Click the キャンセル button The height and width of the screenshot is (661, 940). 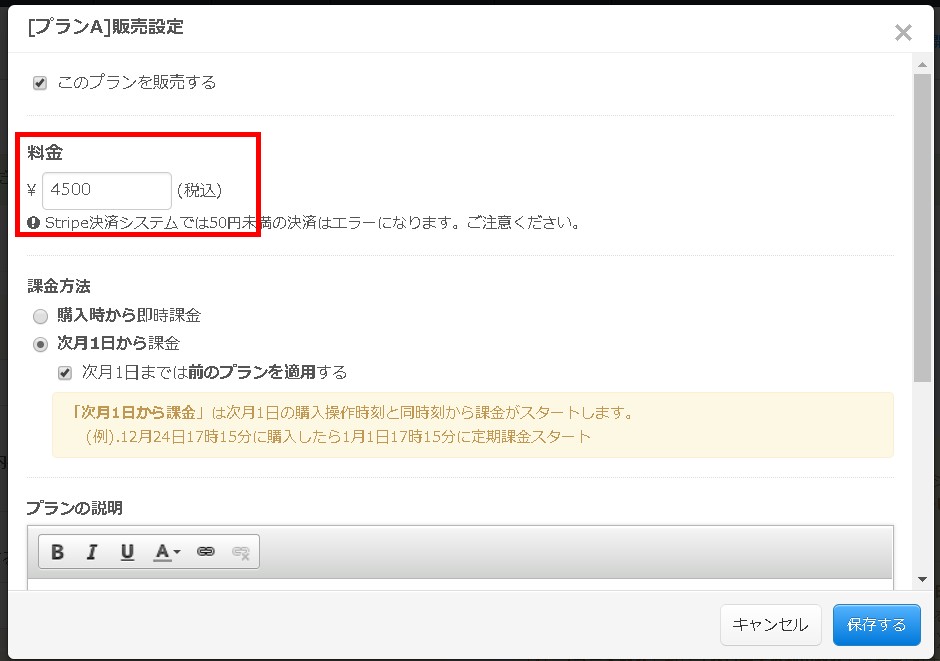(770, 624)
